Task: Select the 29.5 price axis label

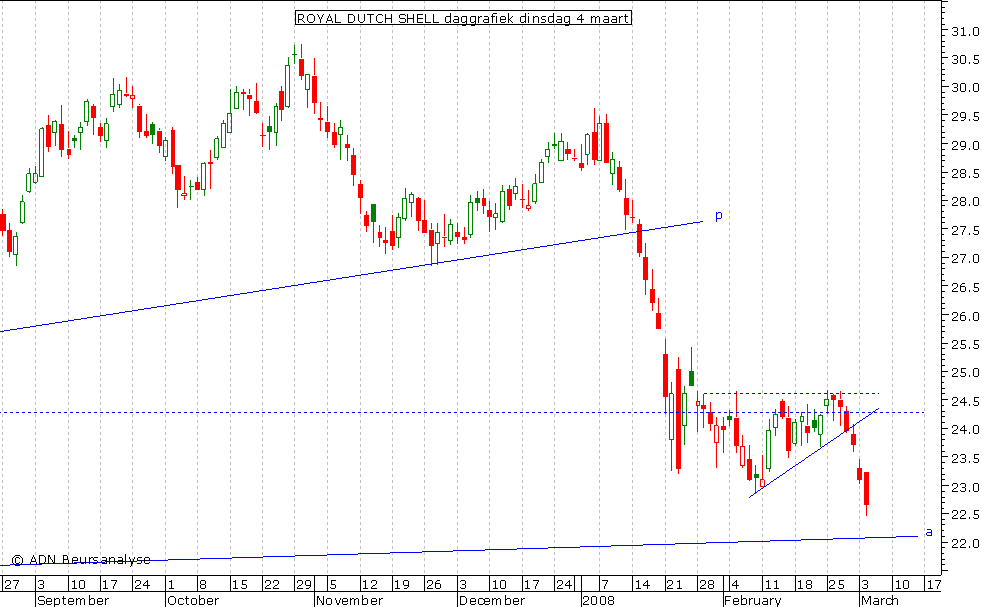Action: pos(964,117)
